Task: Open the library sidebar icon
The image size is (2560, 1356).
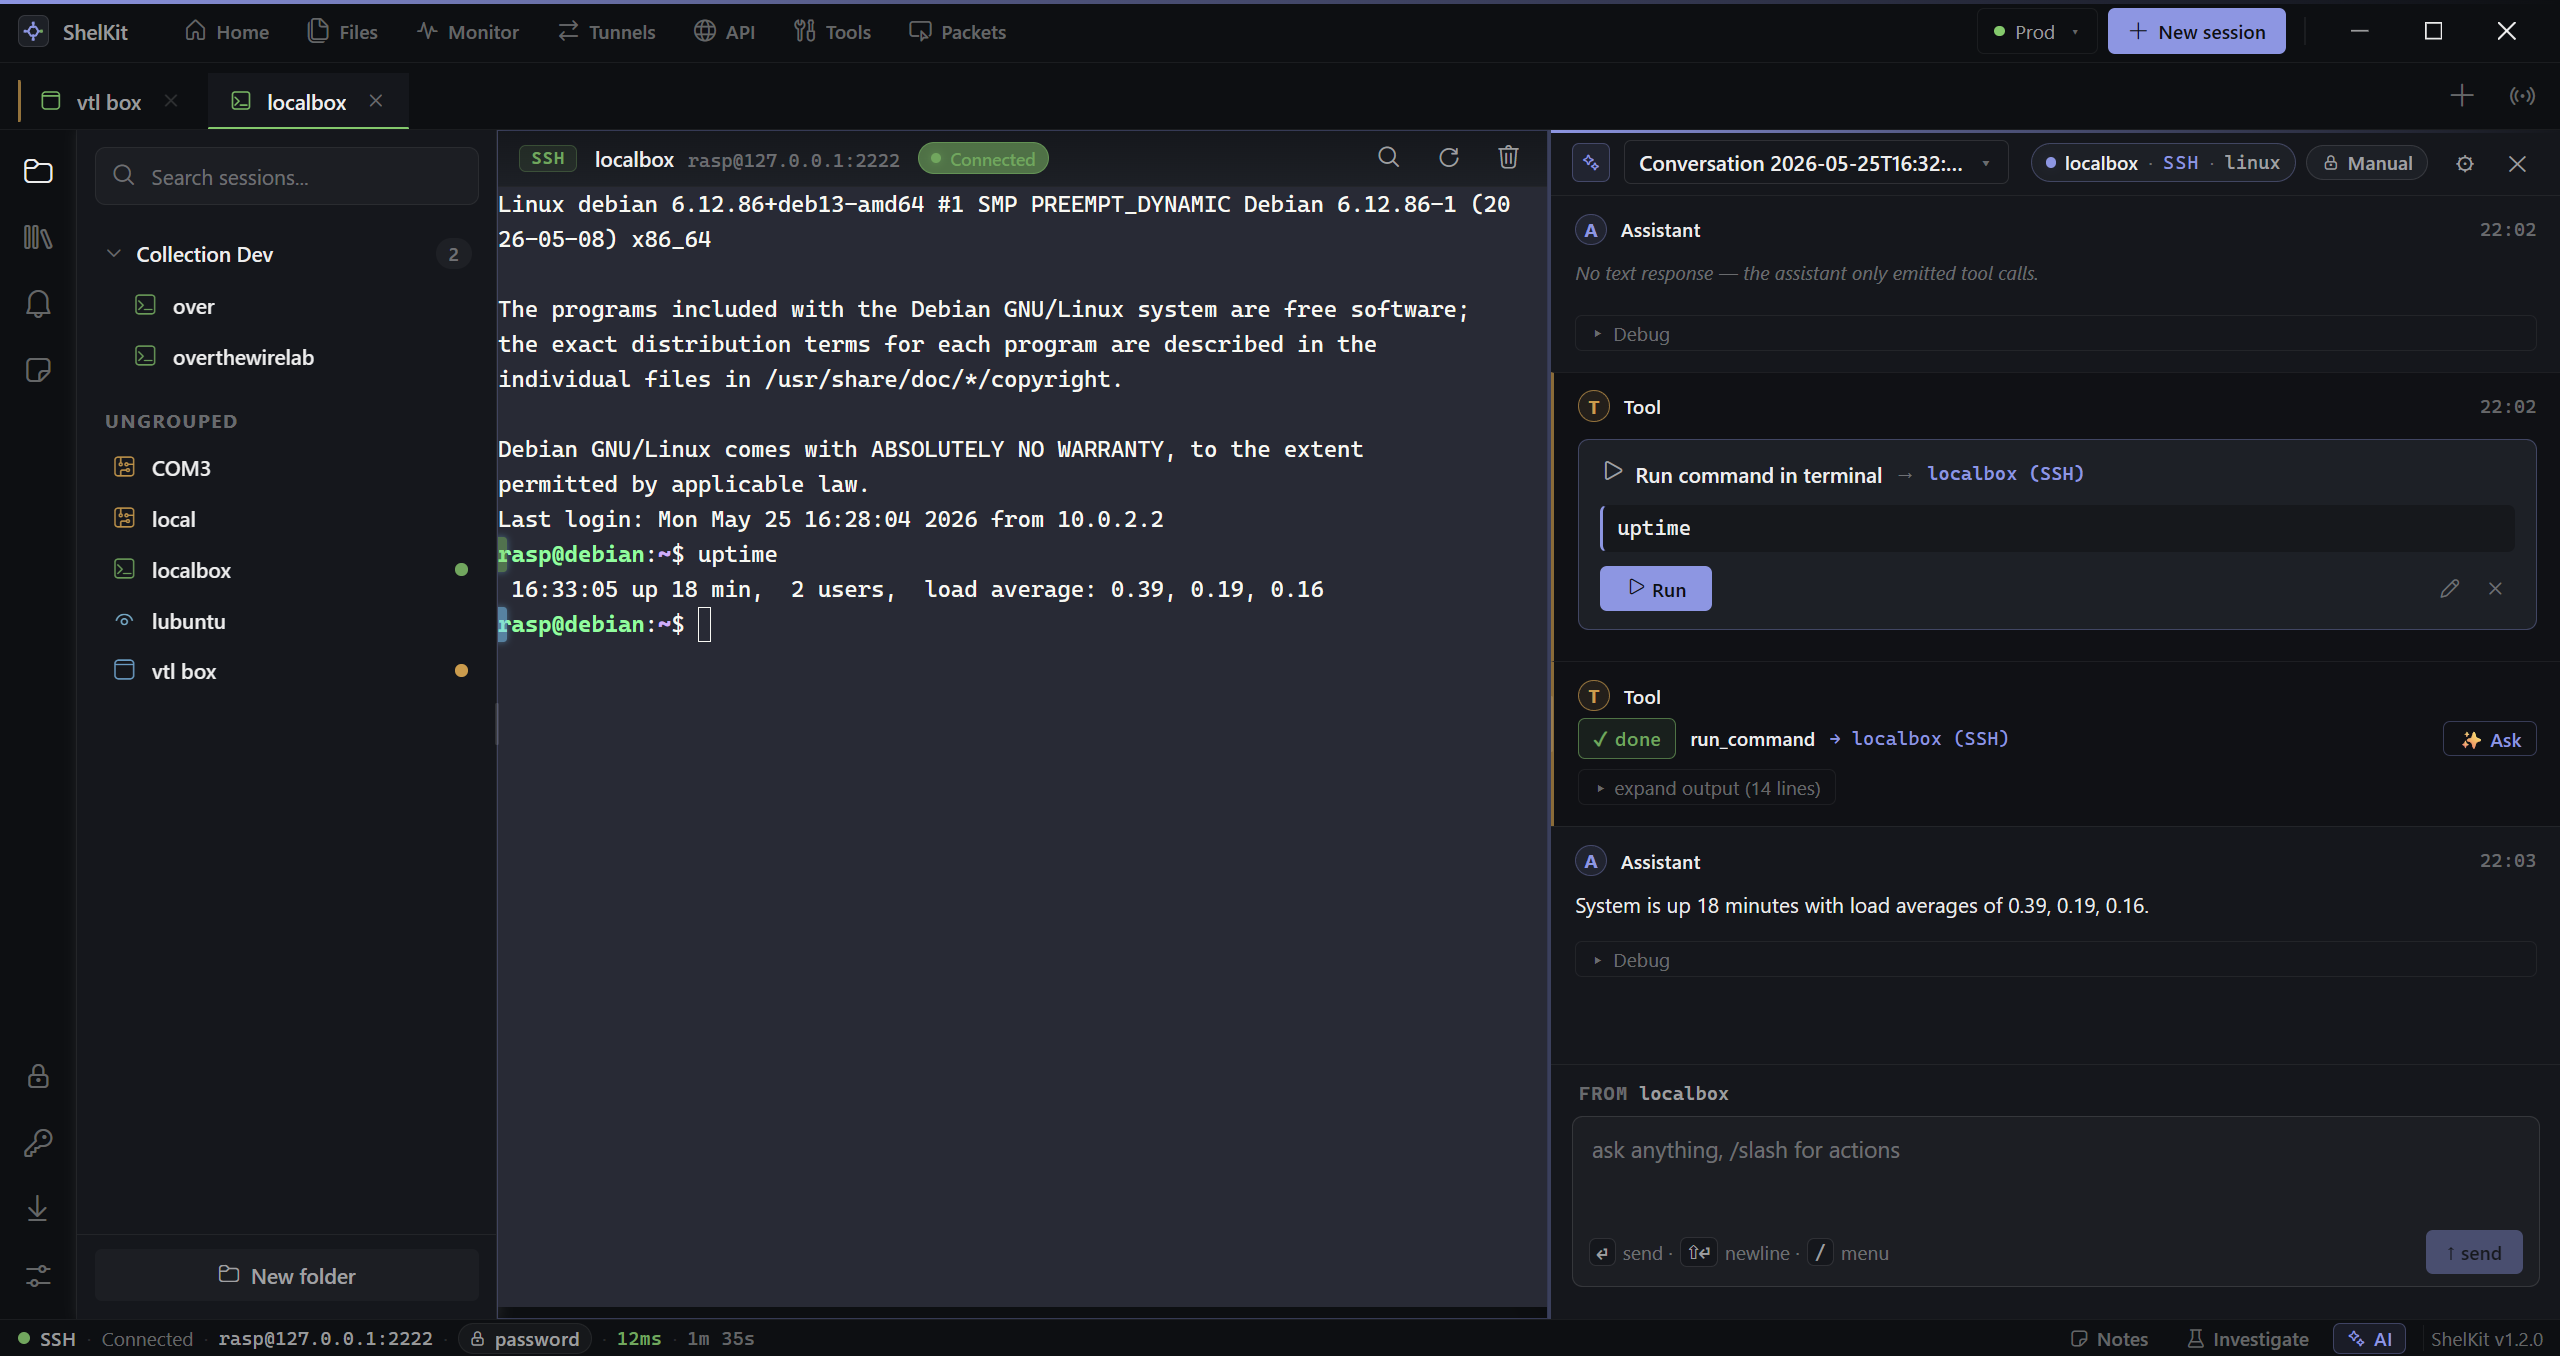Action: (38, 237)
